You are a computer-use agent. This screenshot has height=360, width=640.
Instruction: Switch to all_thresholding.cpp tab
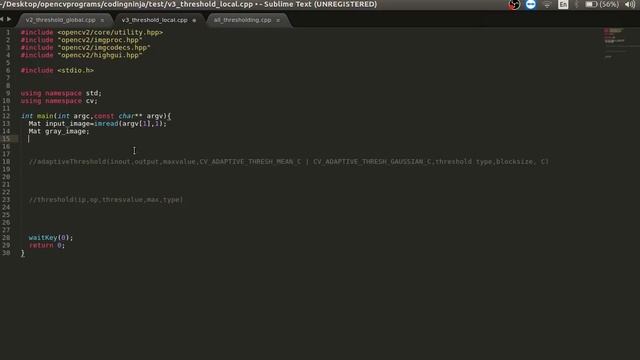click(242, 20)
